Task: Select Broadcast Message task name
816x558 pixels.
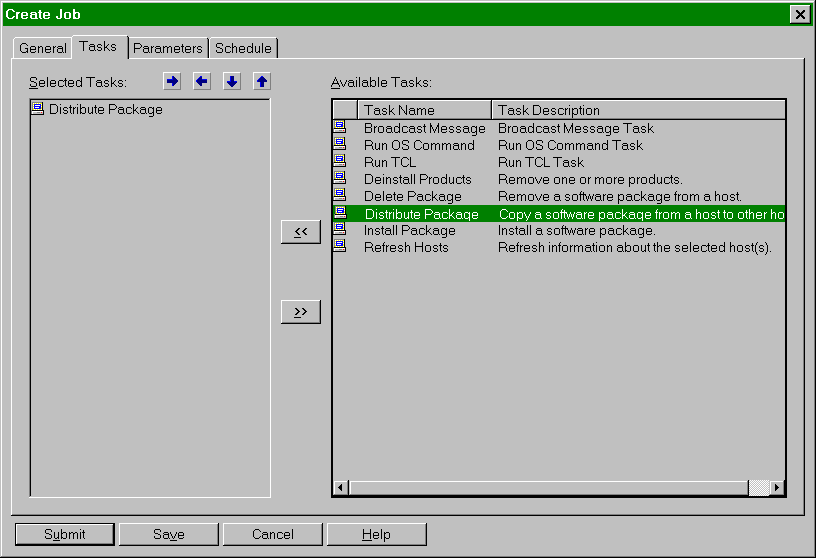Action: coord(425,128)
